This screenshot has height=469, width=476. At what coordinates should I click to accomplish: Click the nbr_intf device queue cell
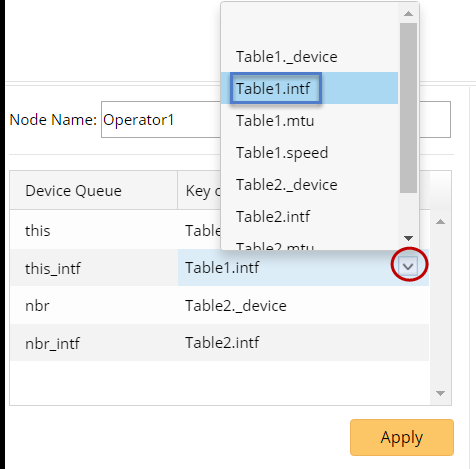click(x=94, y=343)
